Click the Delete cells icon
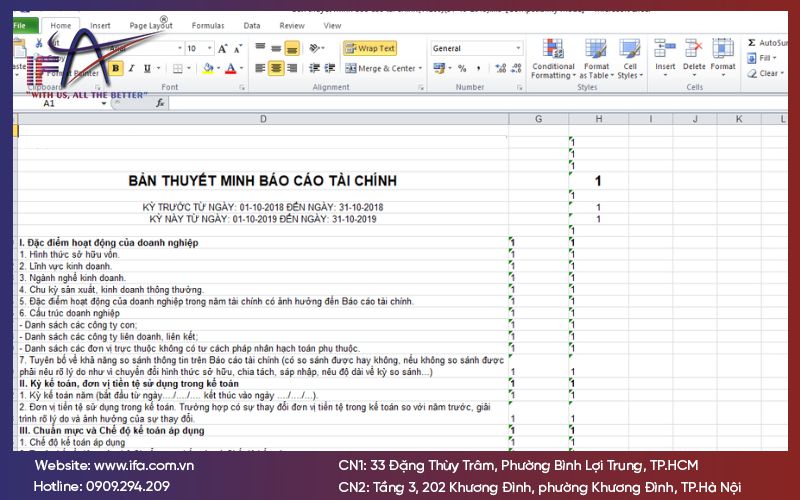 point(694,49)
